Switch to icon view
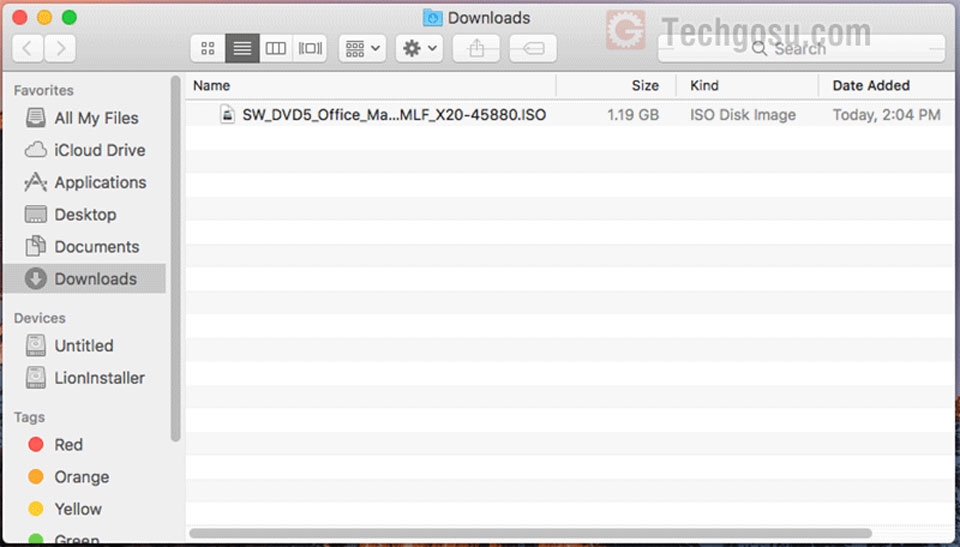 click(208, 48)
